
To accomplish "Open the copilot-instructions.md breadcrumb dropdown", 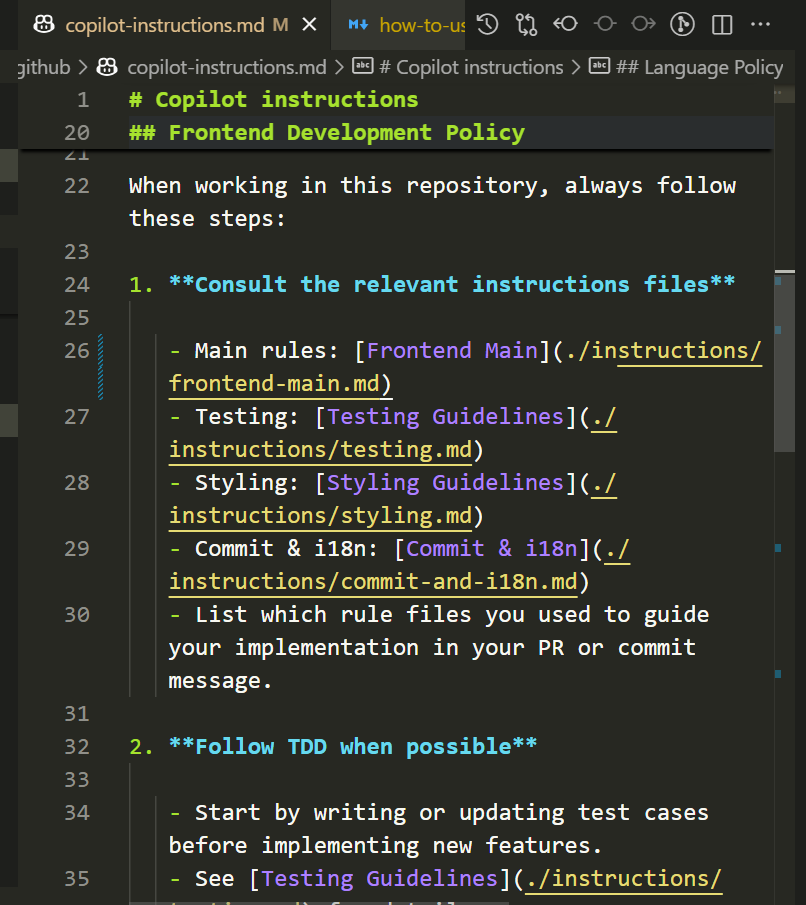I will pyautogui.click(x=226, y=67).
